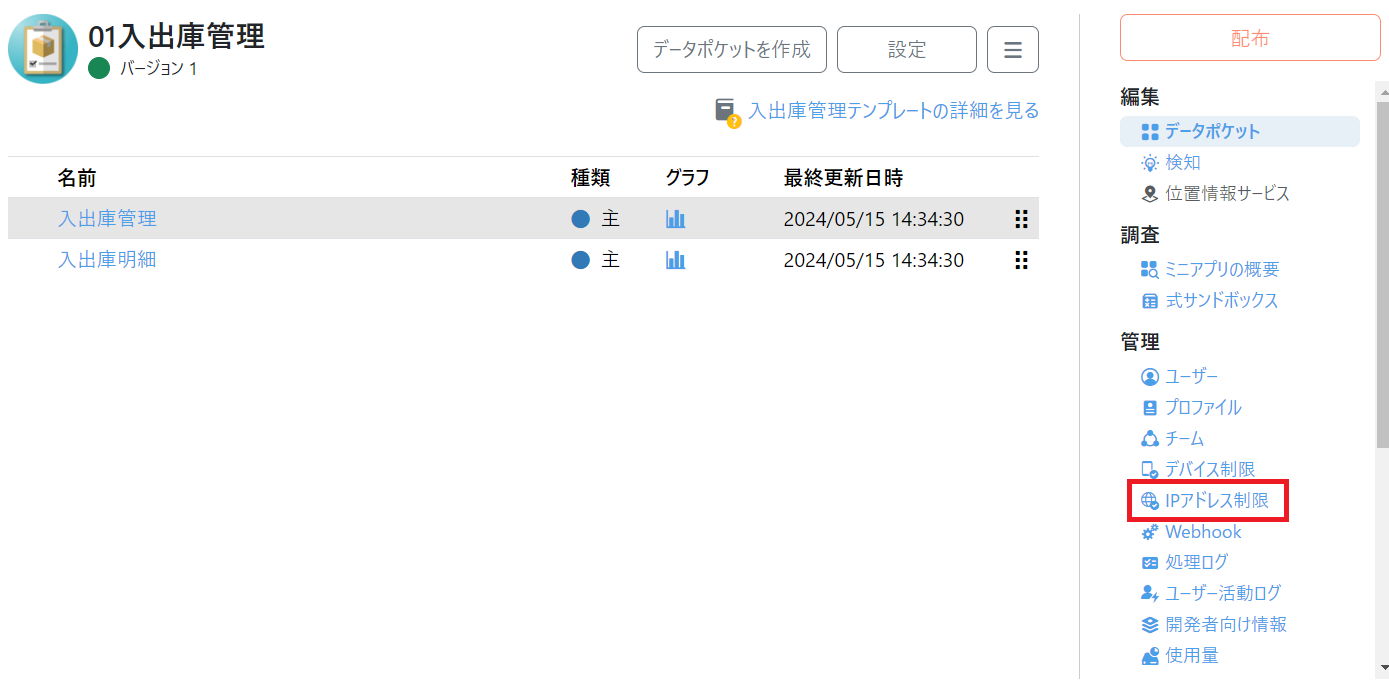
Task: Click the ユーザー person icon
Action: (1150, 377)
